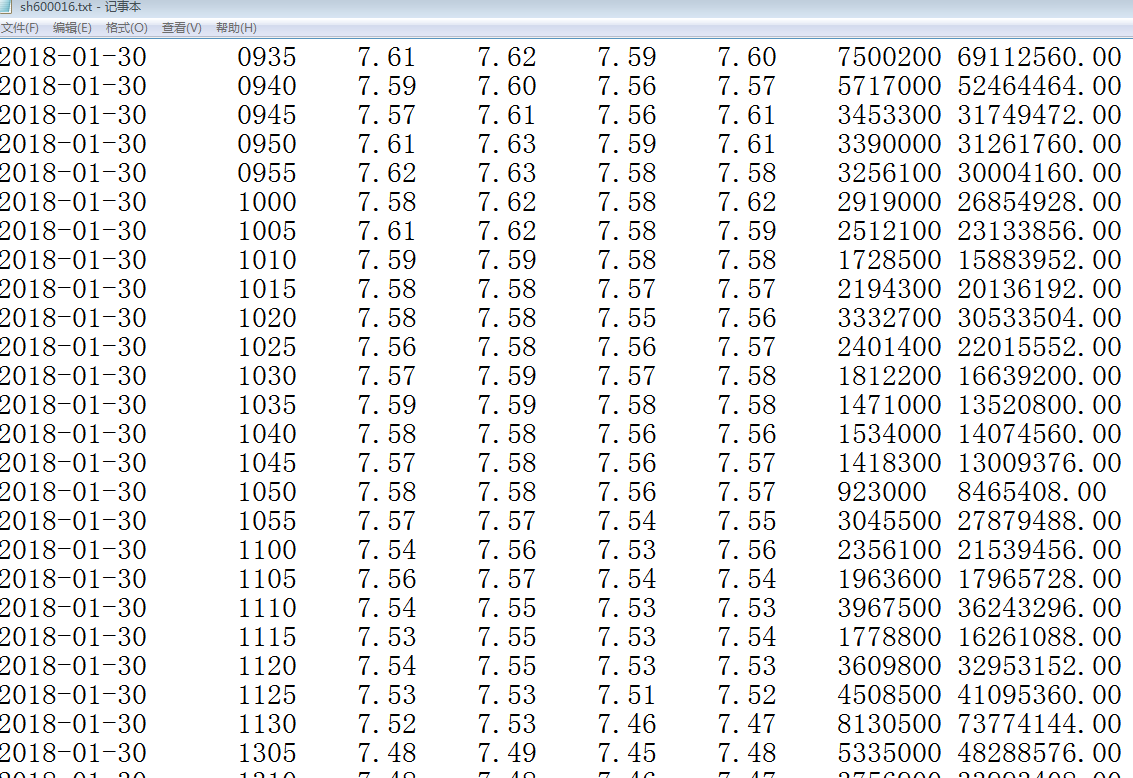Viewport: 1133px width, 778px height.
Task: Click volume value 3967500
Action: (889, 608)
